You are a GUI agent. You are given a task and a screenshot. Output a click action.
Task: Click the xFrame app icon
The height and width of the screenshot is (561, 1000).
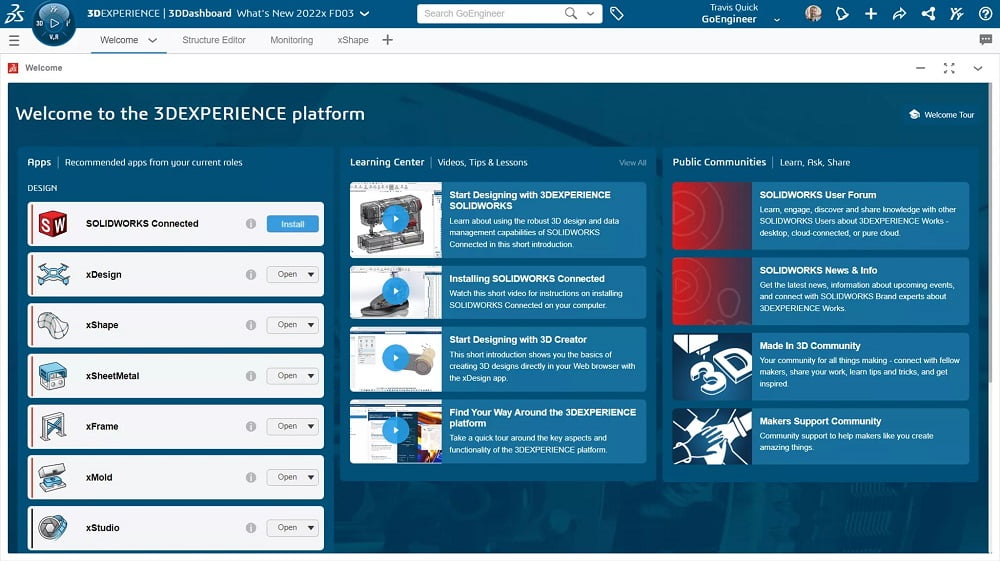53,426
